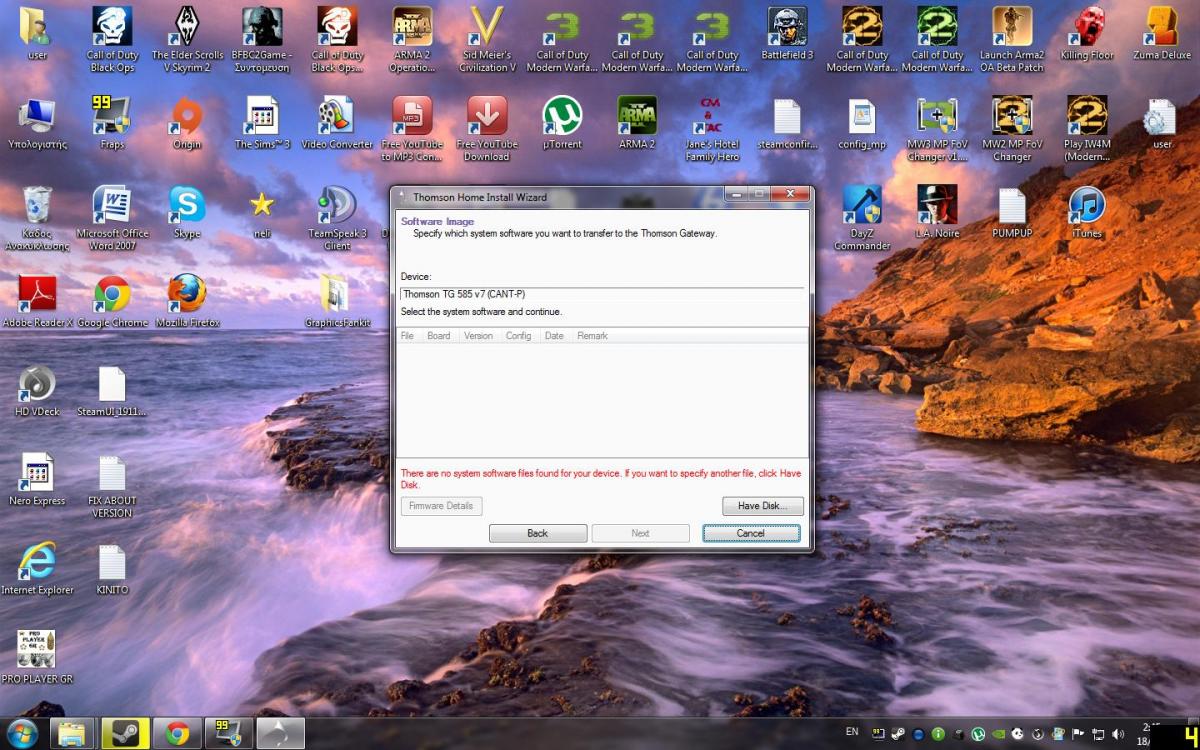Select DayZ Commander desktop shortcut
The image size is (1200, 750).
[862, 218]
